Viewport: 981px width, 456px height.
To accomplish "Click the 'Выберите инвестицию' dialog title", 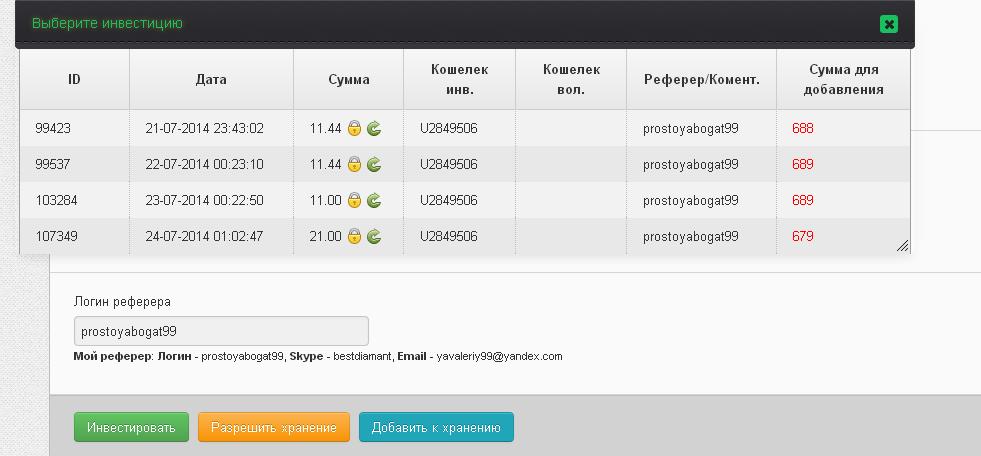I will 107,24.
